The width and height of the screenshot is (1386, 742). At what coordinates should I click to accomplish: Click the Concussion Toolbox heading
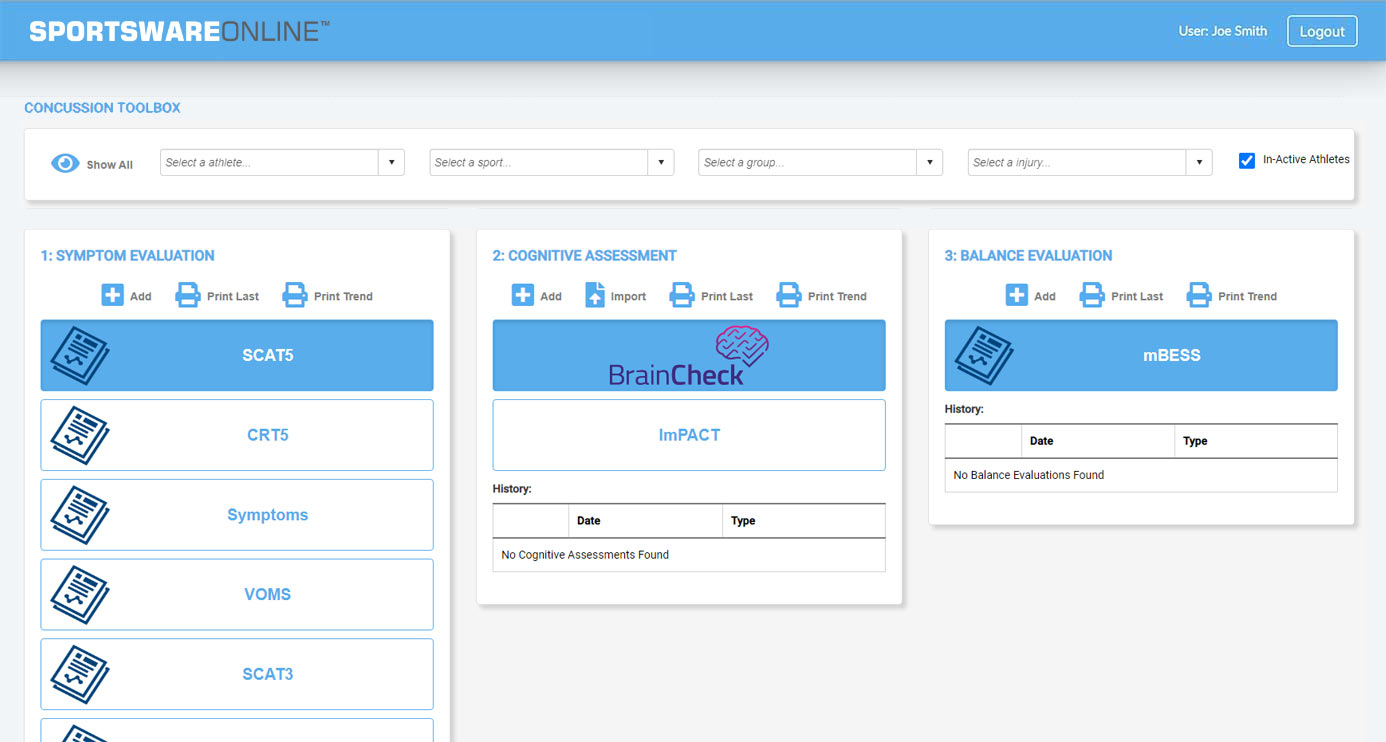102,108
